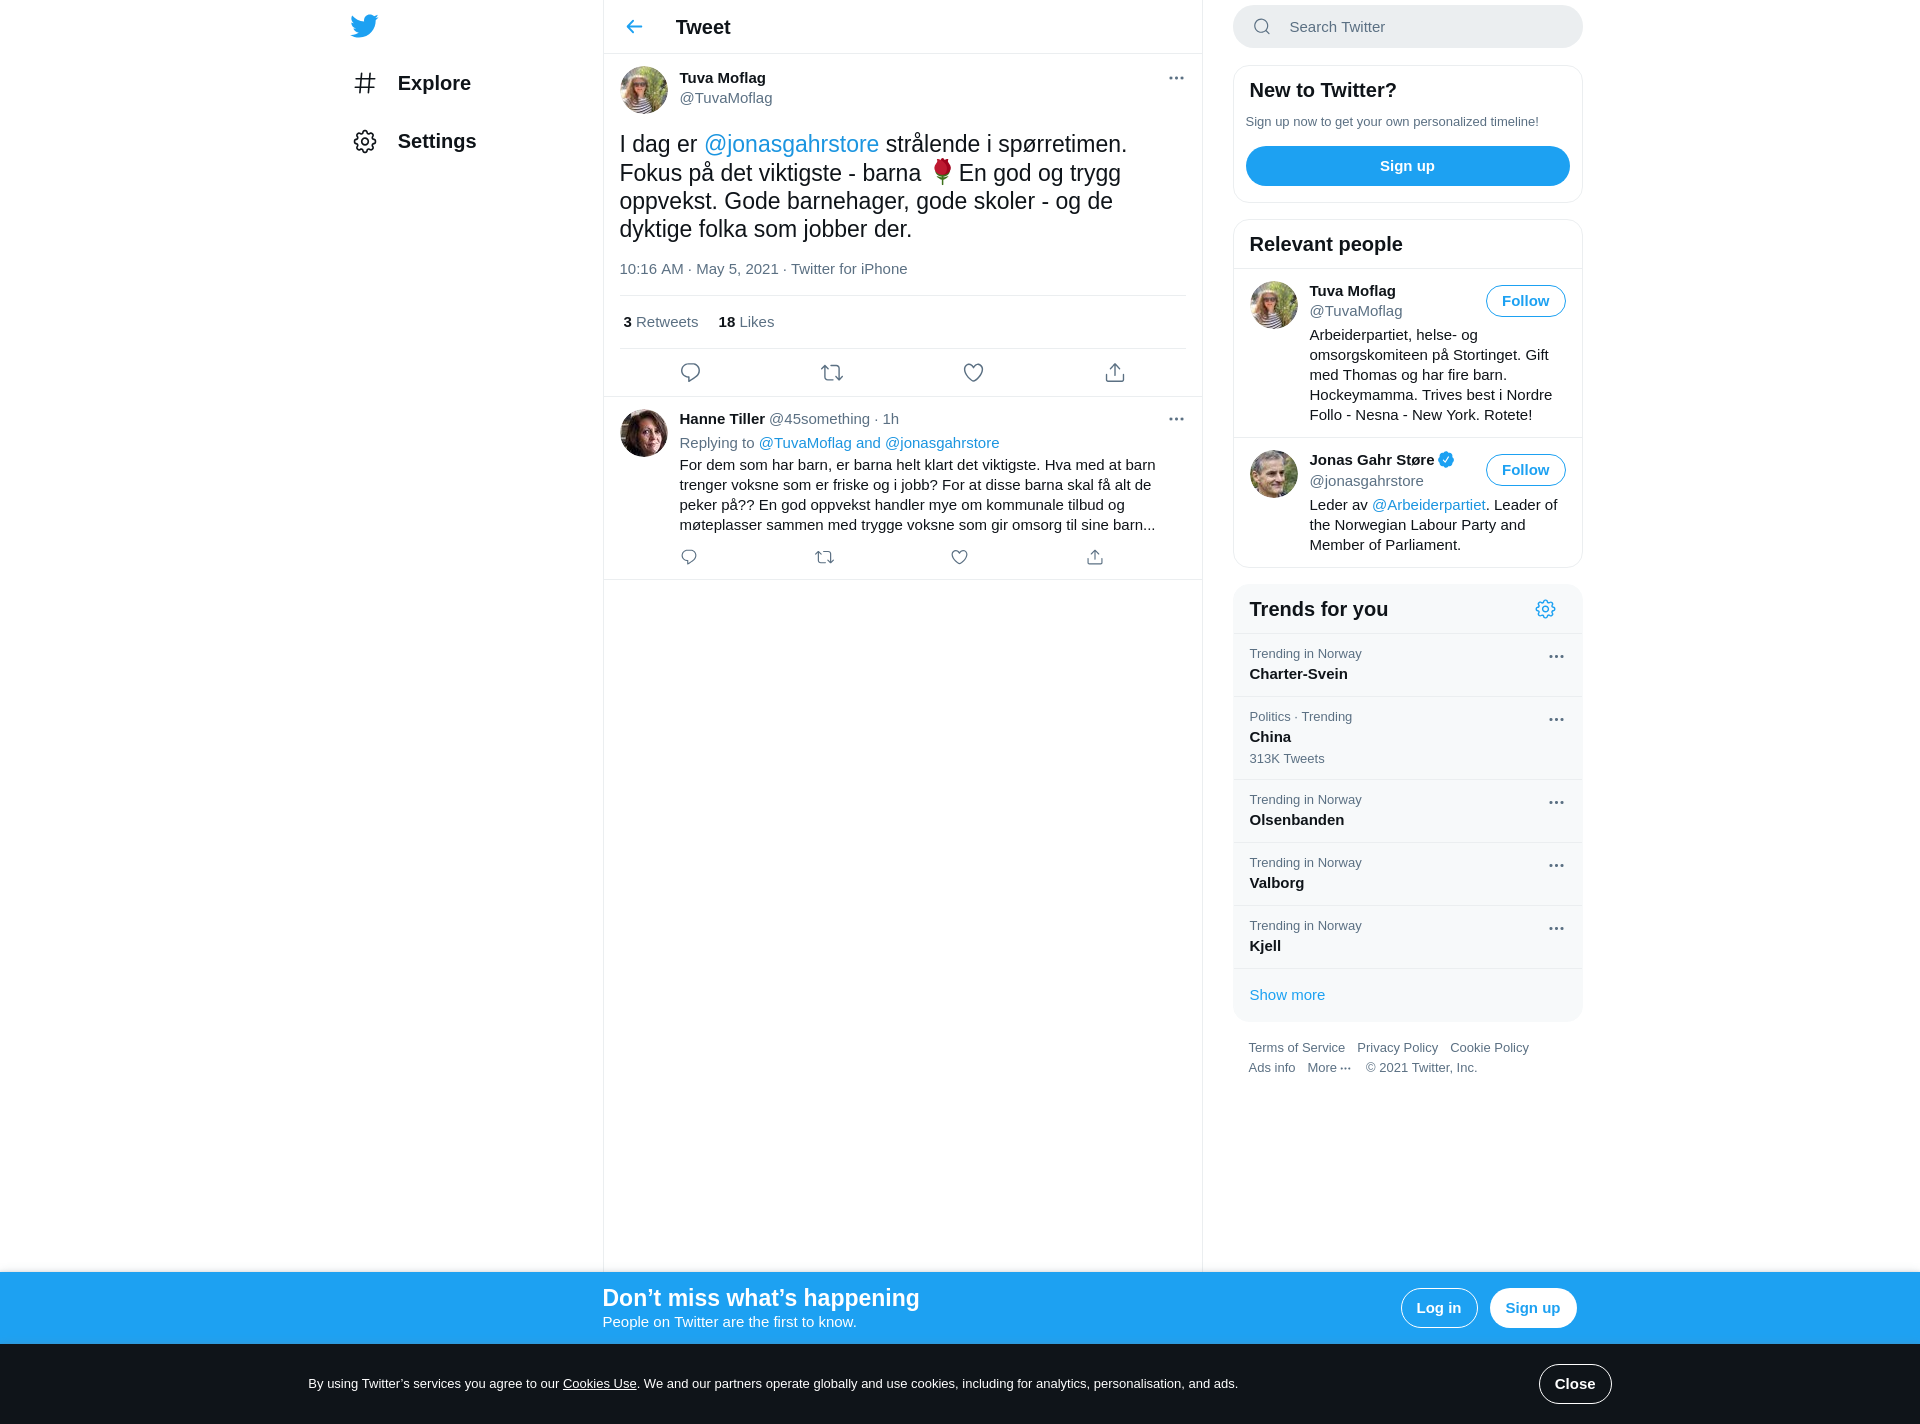
Task: Show more trends
Action: [x=1287, y=995]
